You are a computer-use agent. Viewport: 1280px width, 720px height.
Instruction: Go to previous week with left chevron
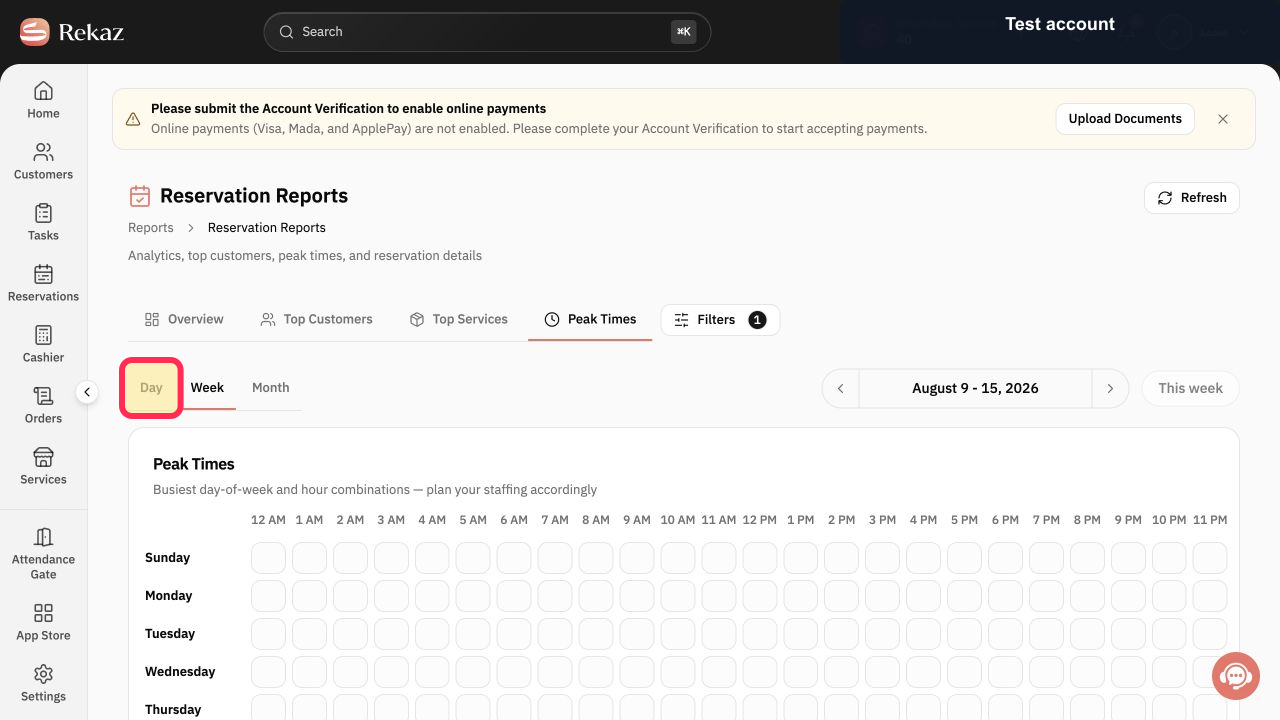[841, 388]
